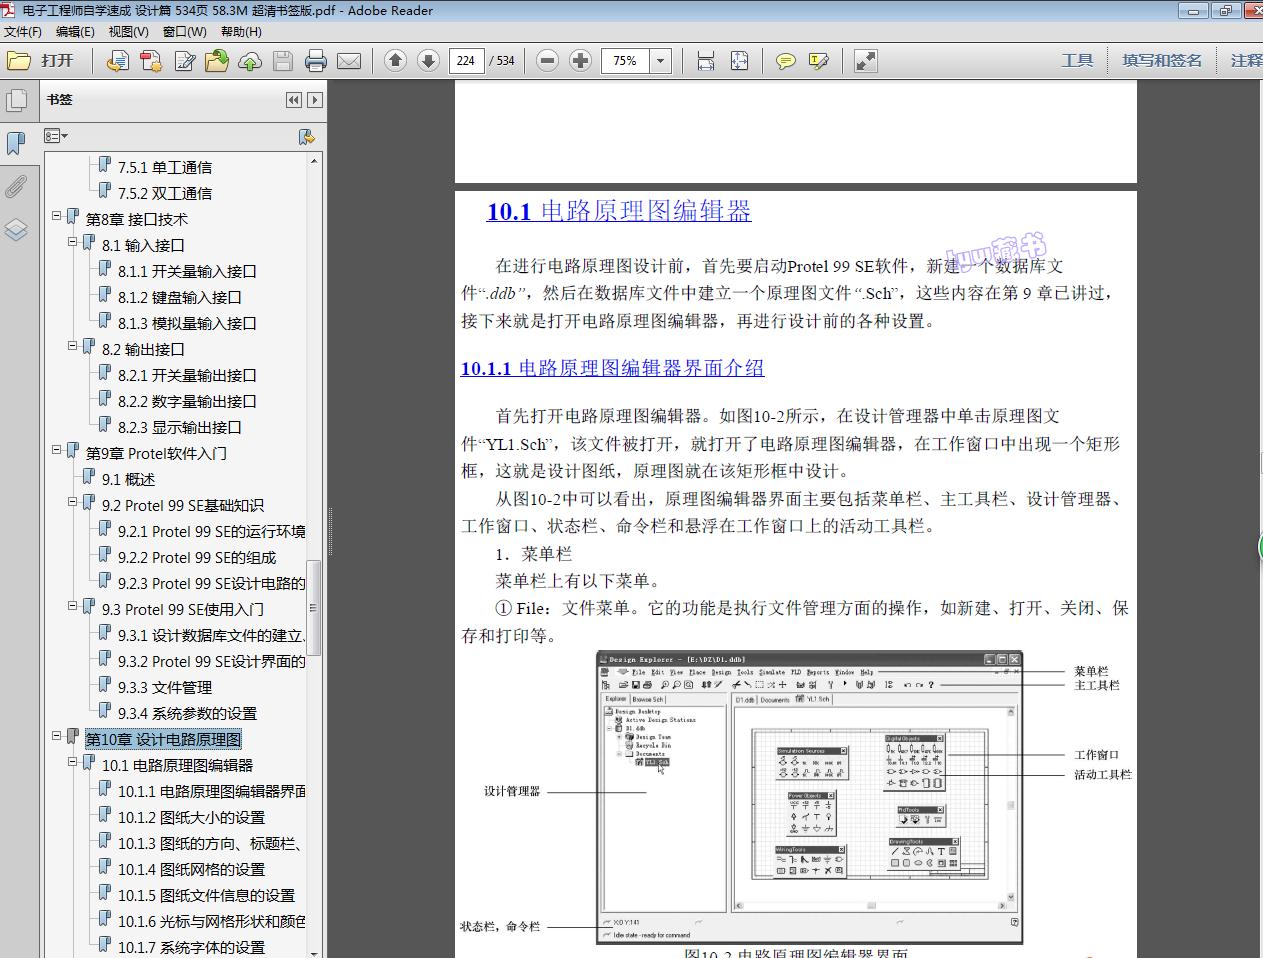The height and width of the screenshot is (958, 1263).
Task: Zoom in with the plus button
Action: (x=580, y=61)
